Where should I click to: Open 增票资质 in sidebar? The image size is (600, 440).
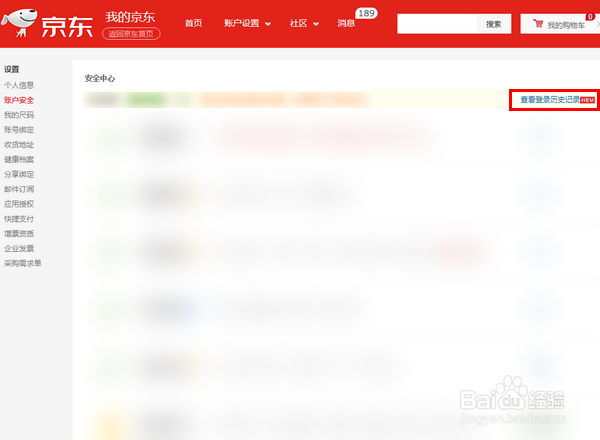tap(19, 233)
